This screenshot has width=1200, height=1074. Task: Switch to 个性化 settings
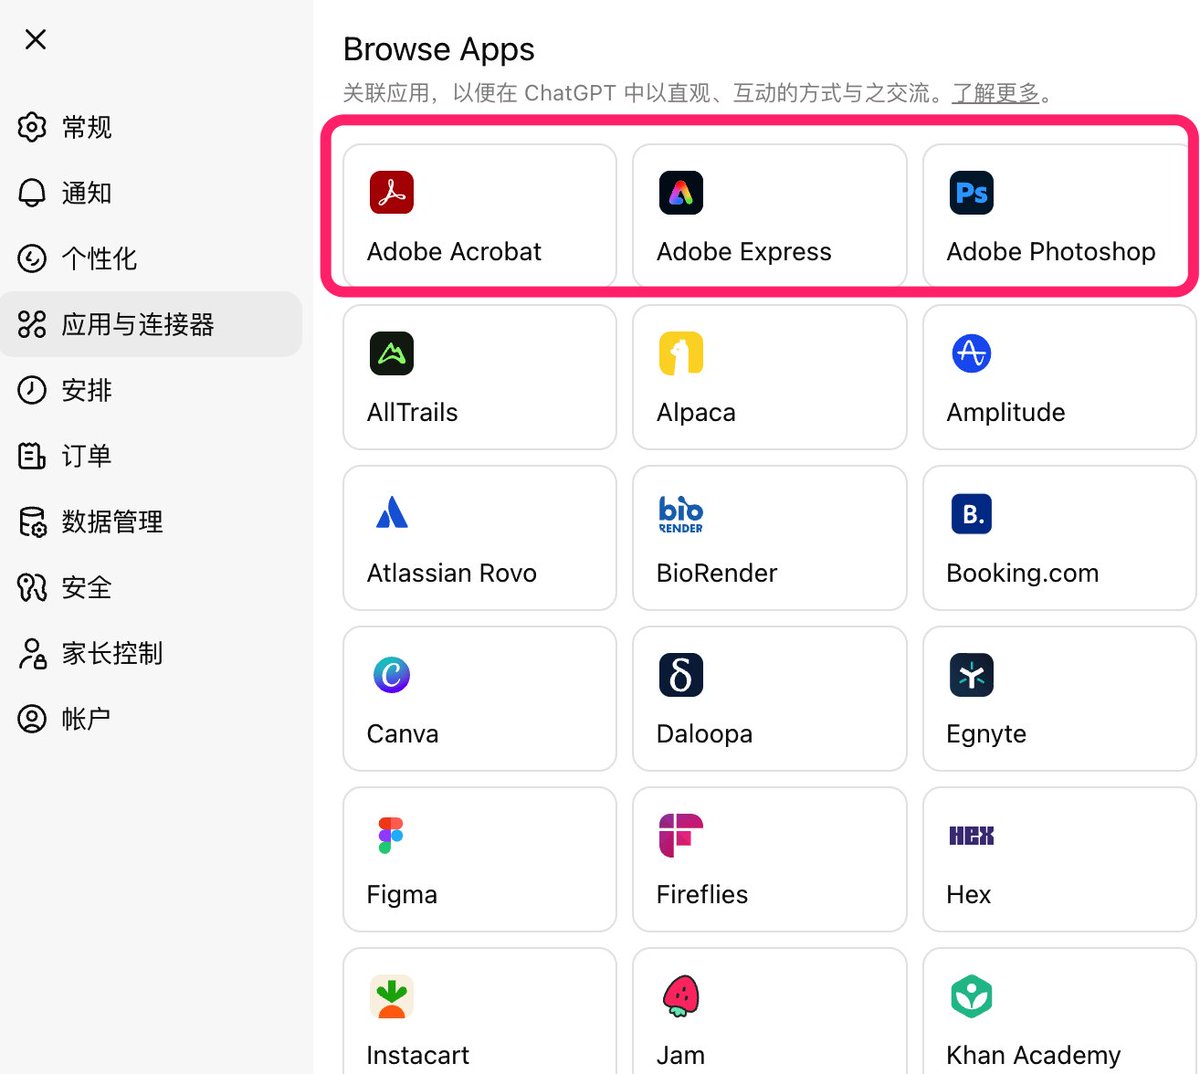99,259
